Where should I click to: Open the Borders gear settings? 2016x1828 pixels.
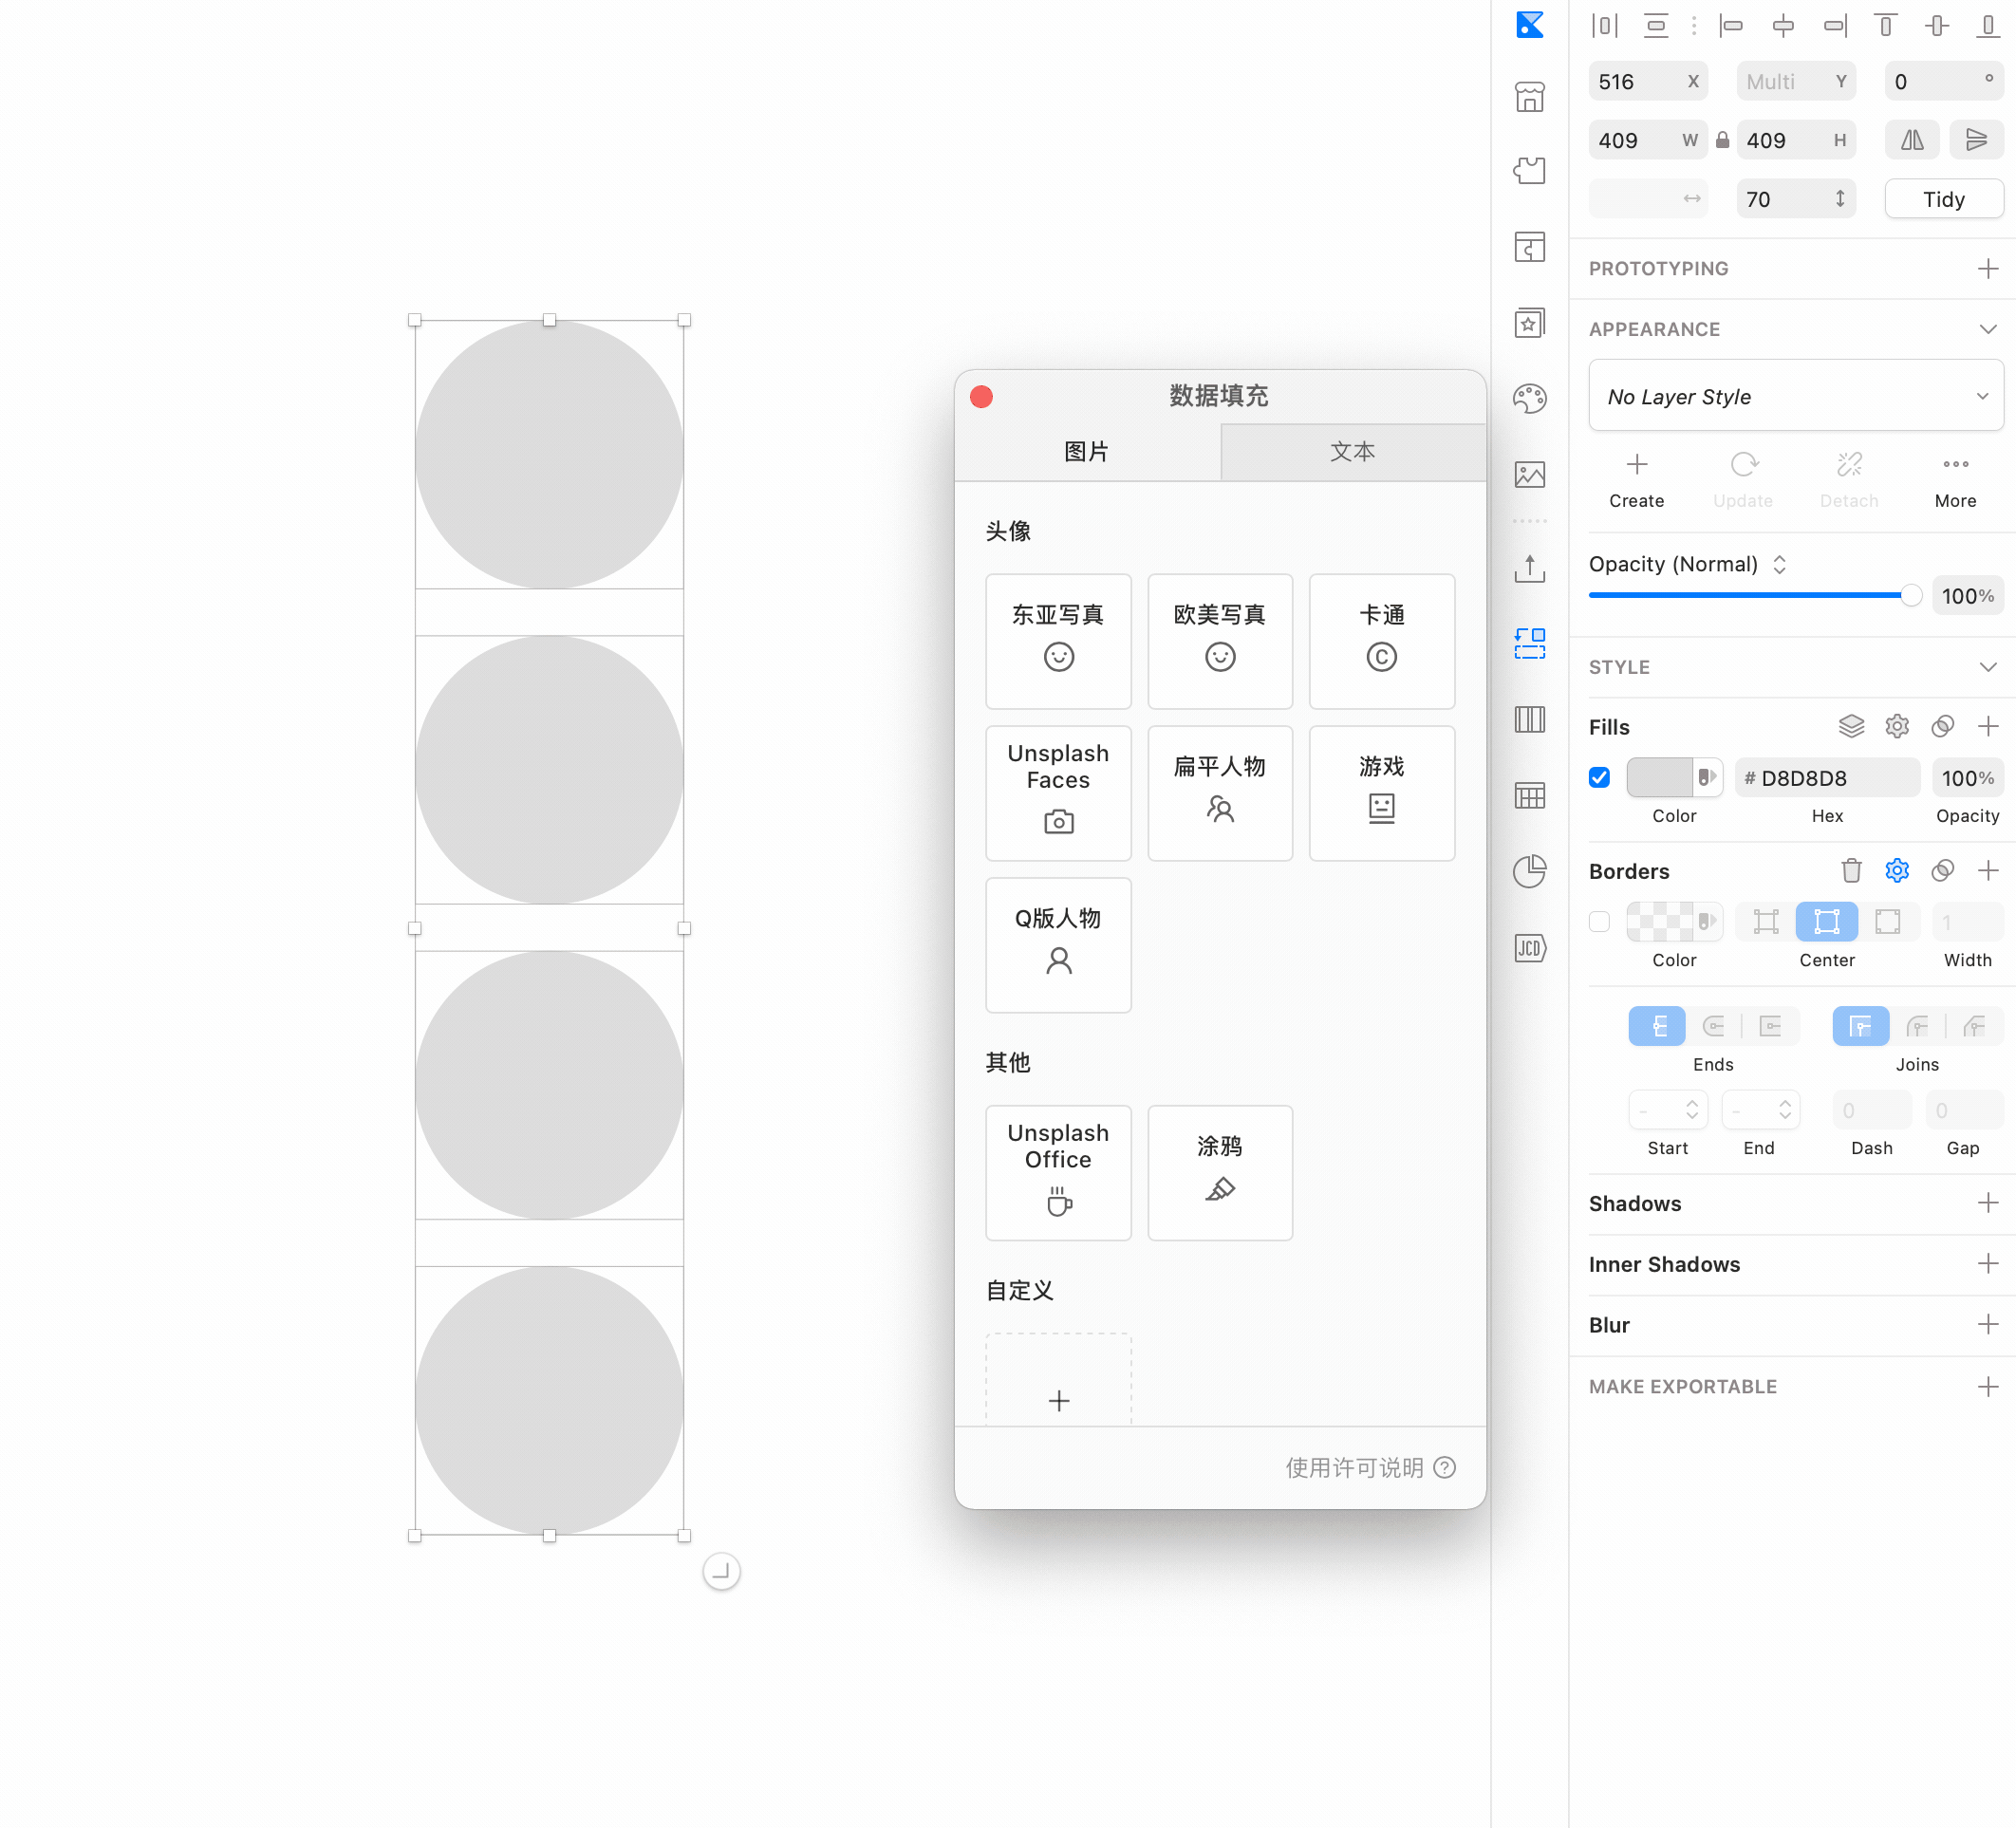tap(1896, 870)
